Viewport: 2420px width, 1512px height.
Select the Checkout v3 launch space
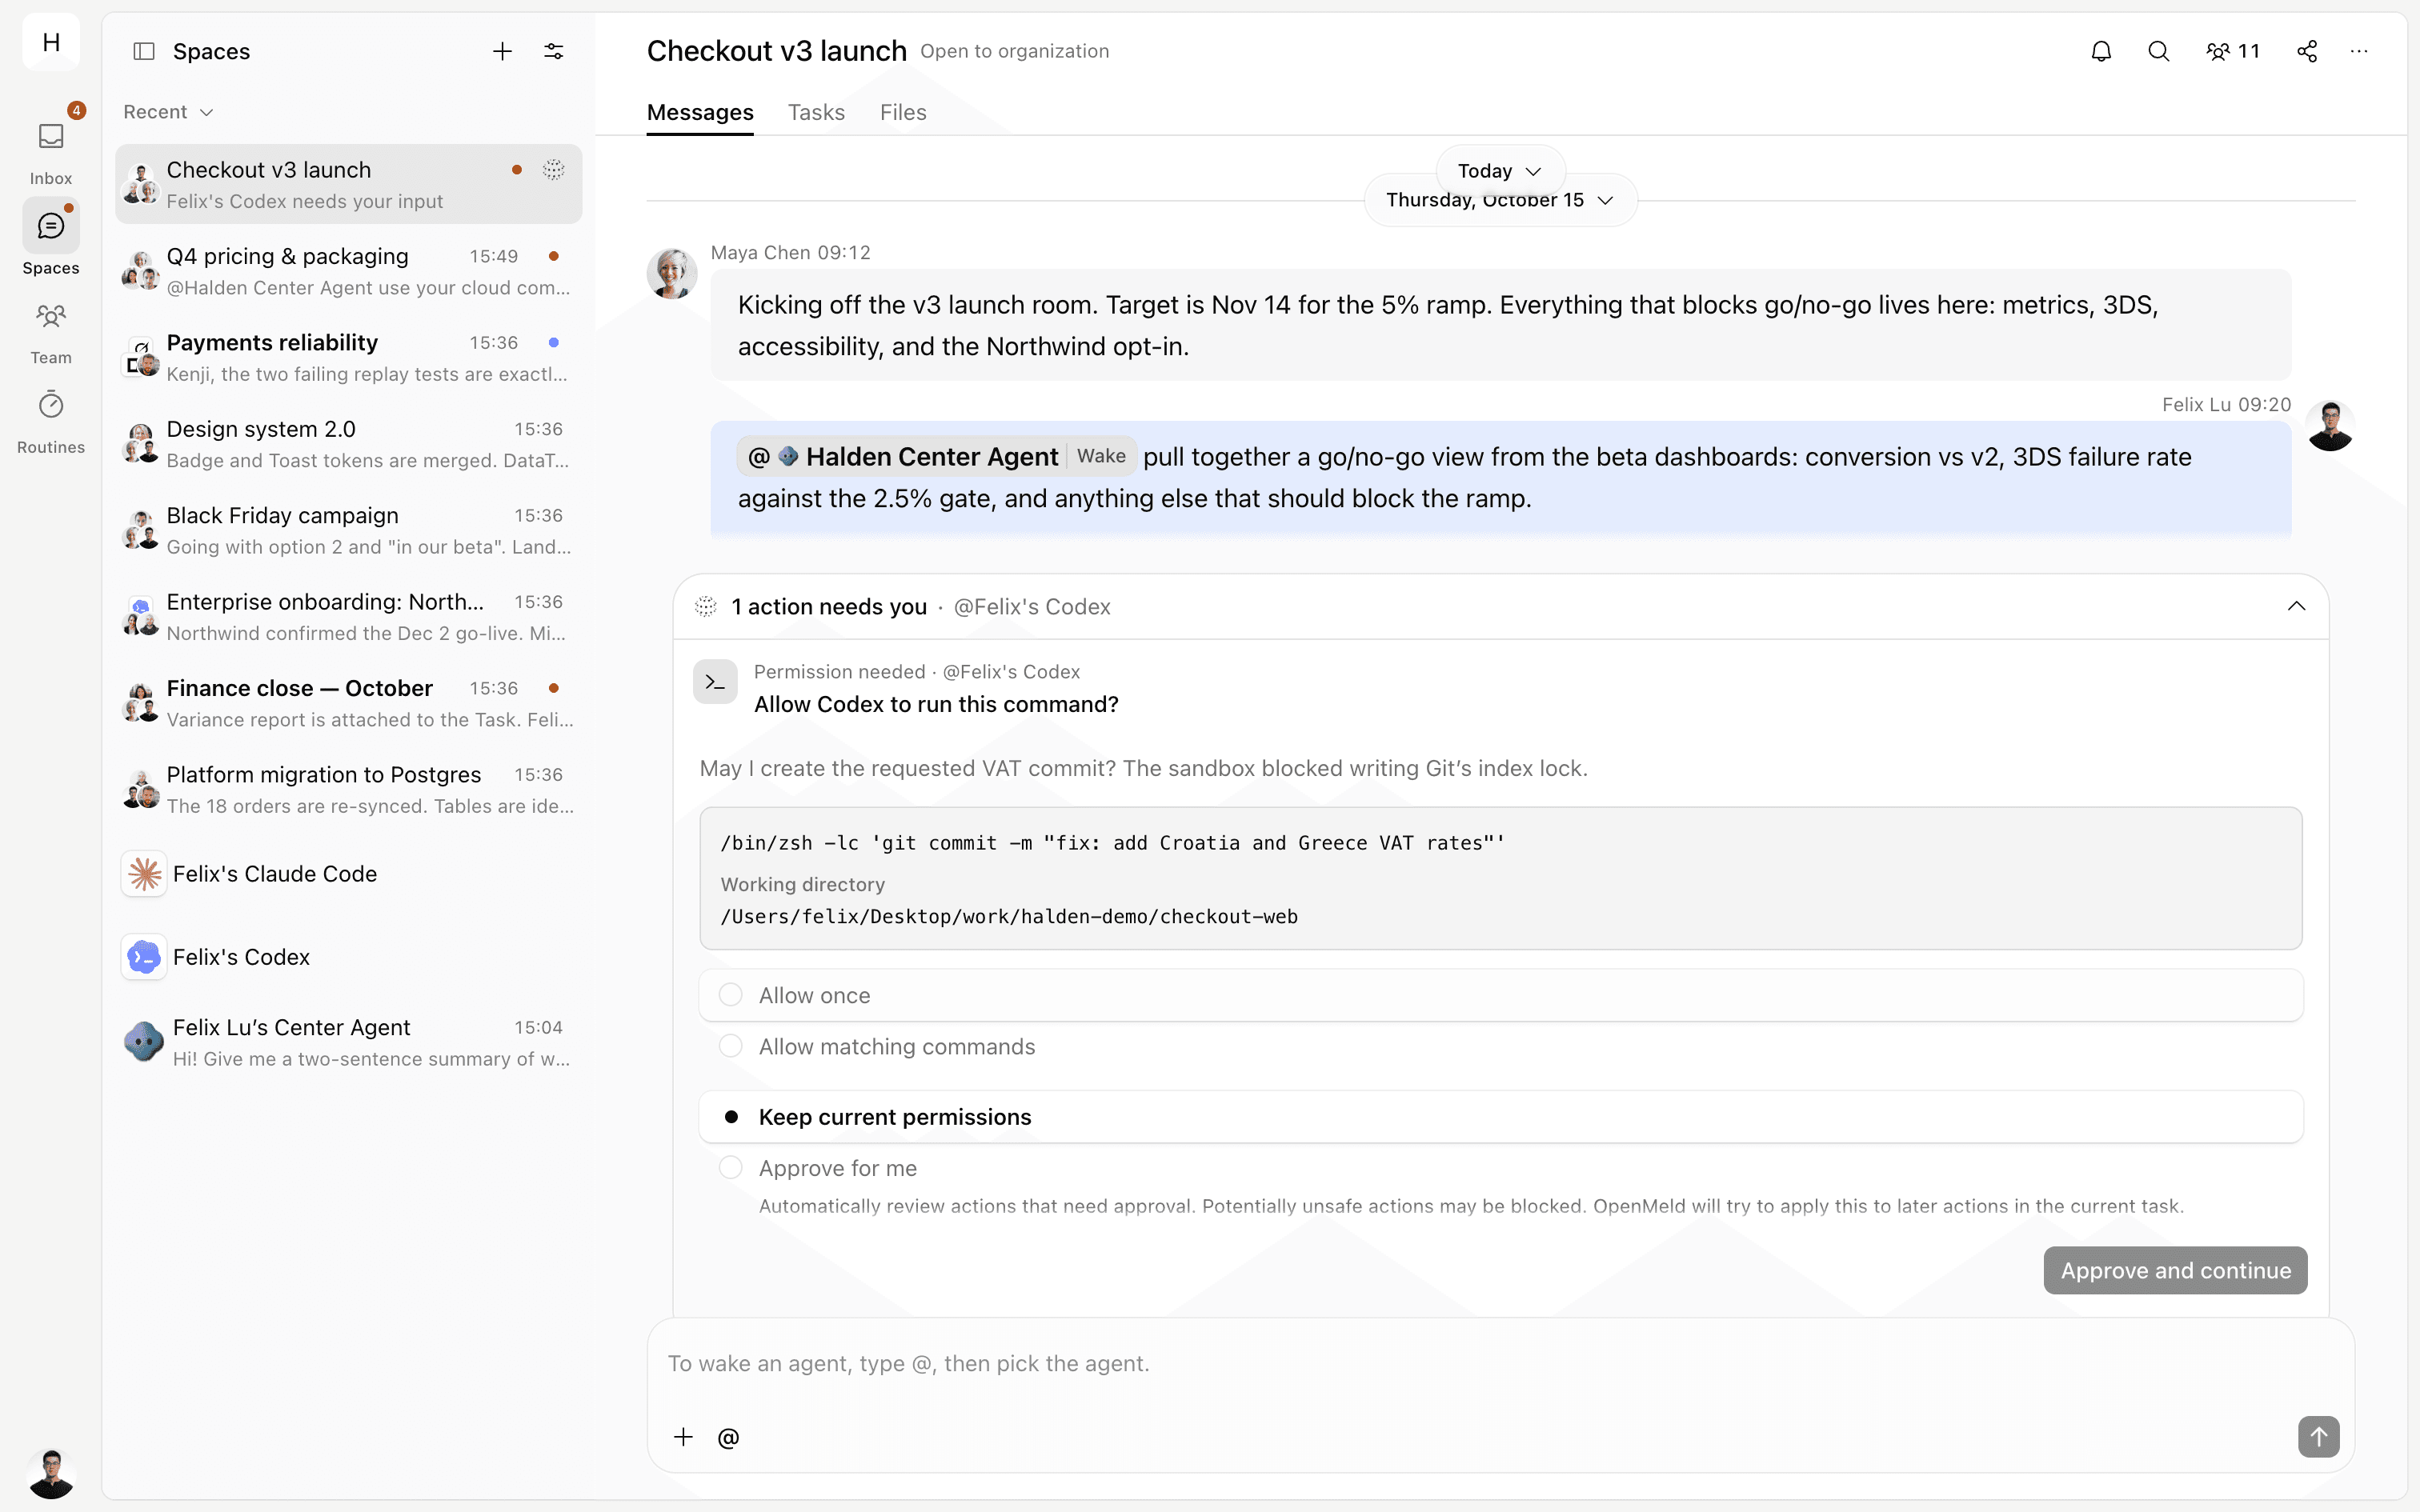(x=348, y=184)
